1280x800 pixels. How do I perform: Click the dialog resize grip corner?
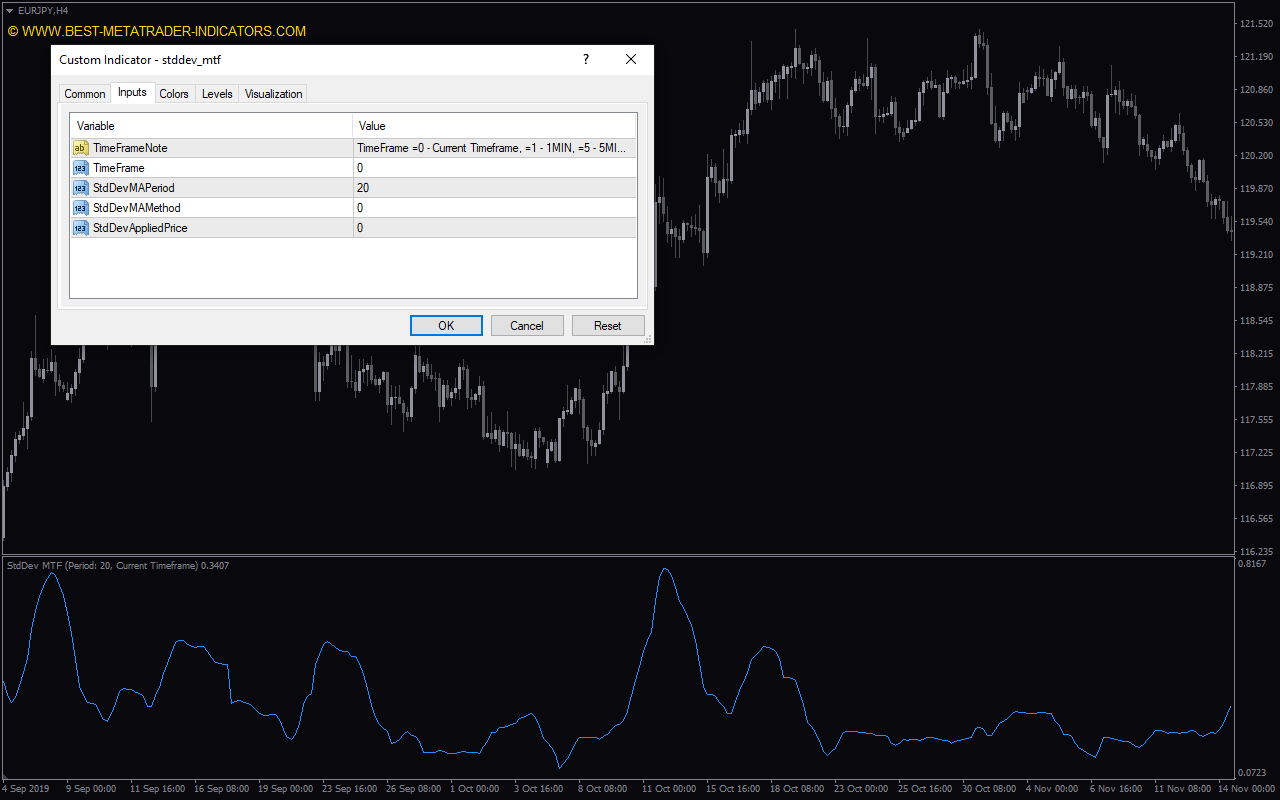point(648,340)
